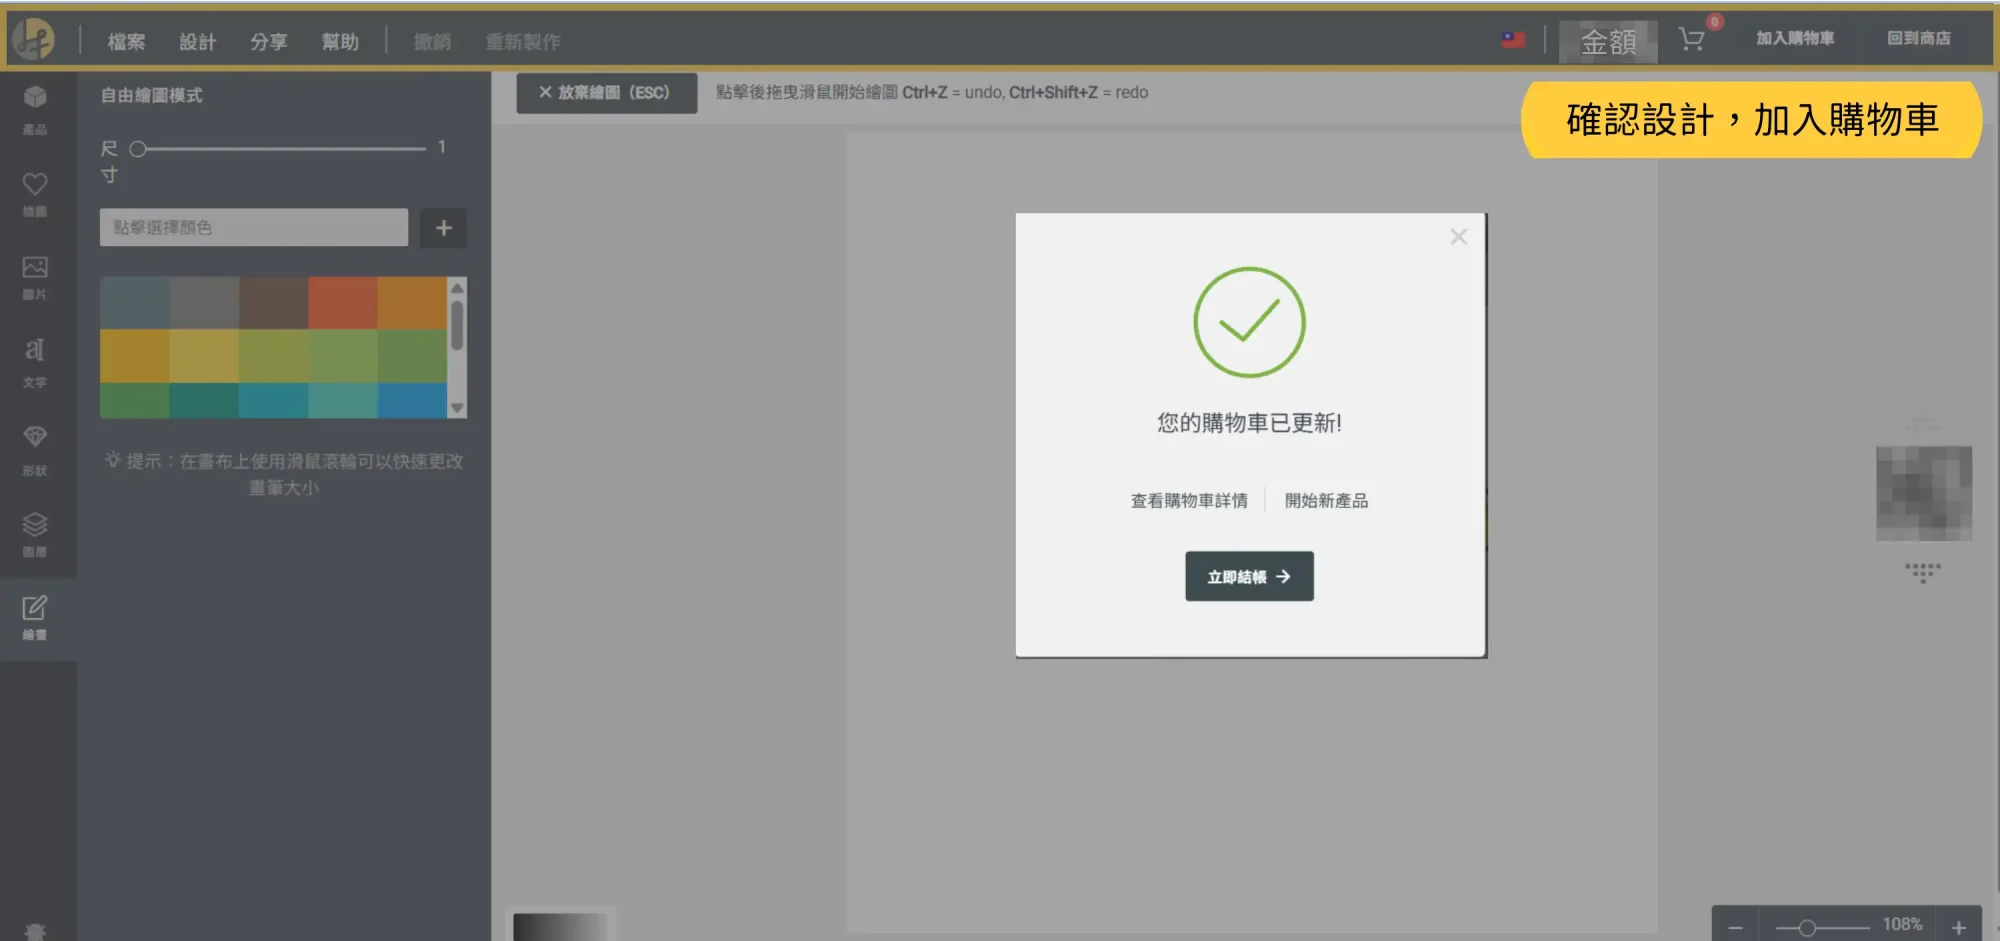Select the 繪畫 (Drawing) pencil icon
2000x941 pixels.
point(35,617)
